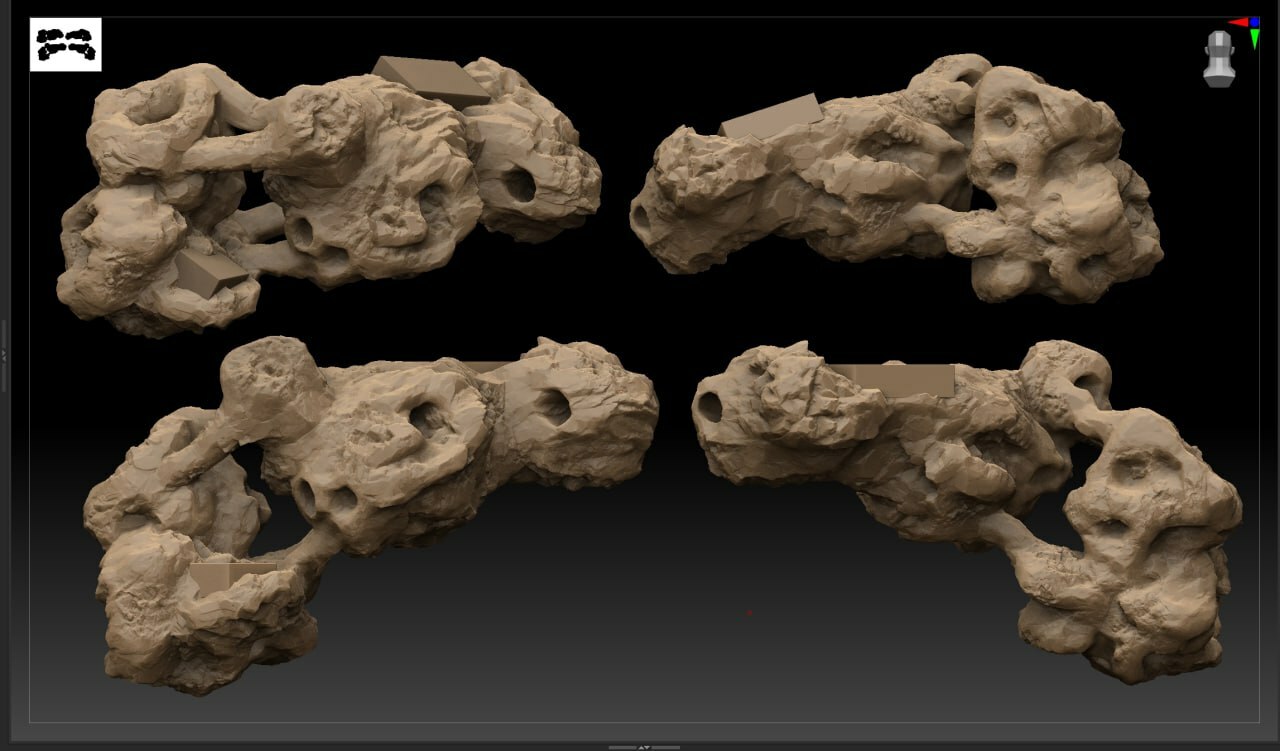Click the round hole at lower-right rock's left tip
The width and height of the screenshot is (1280, 751).
click(710, 405)
